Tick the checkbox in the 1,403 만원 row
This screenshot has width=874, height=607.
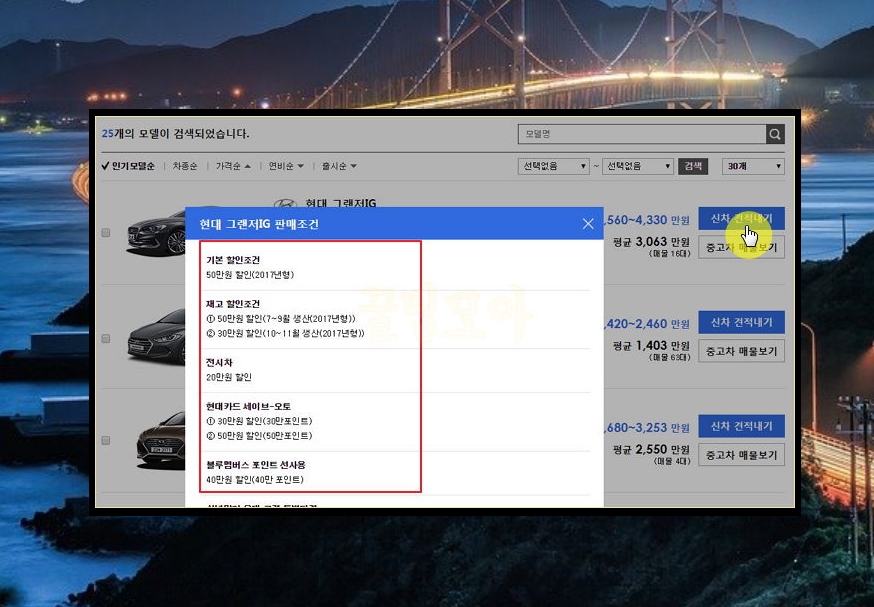click(106, 338)
